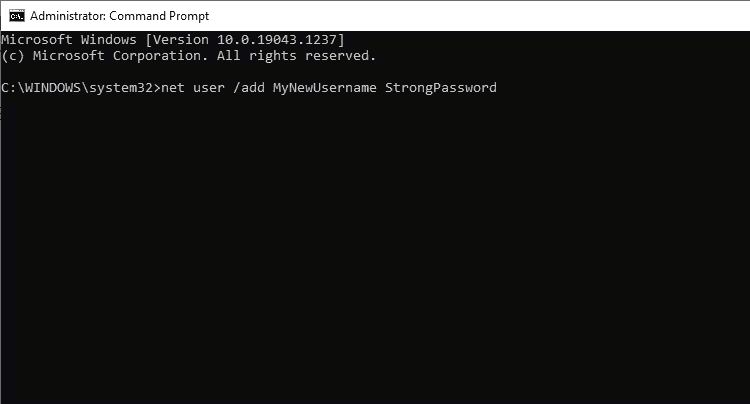750x404 pixels.
Task: Click the "StrongPassword" argument
Action: click(440, 88)
